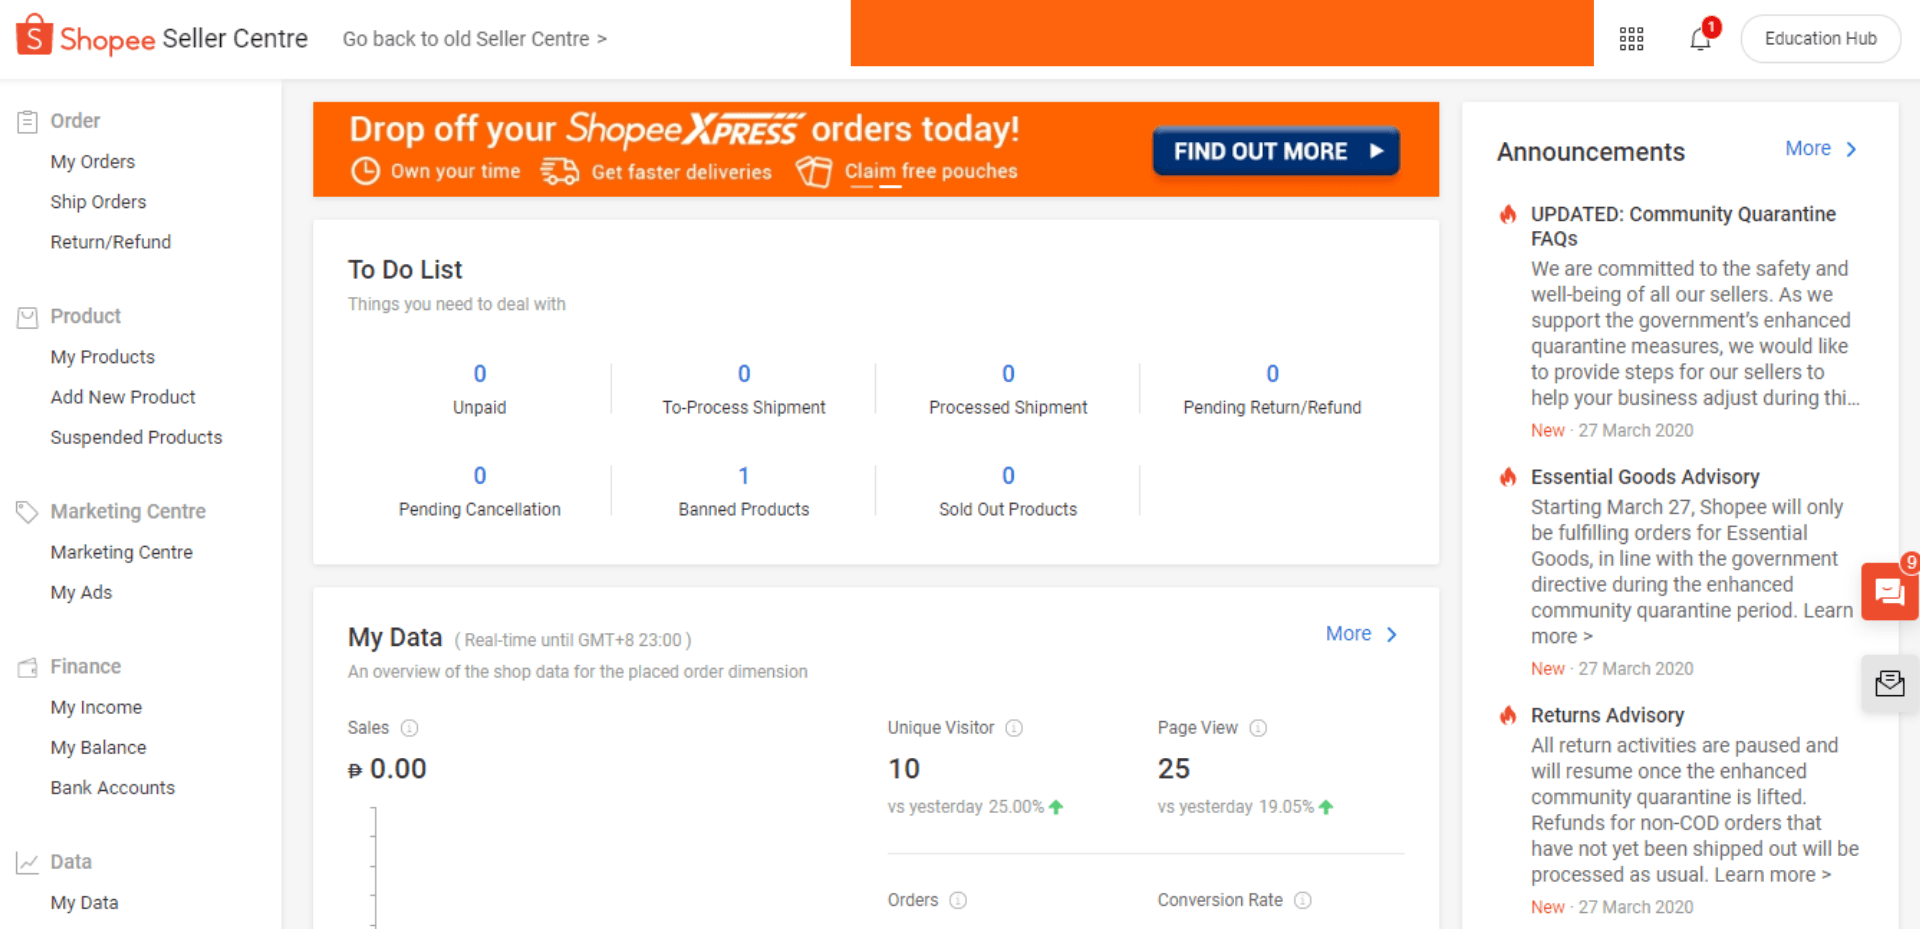Open Essential Goods Advisory announcement

(1645, 477)
